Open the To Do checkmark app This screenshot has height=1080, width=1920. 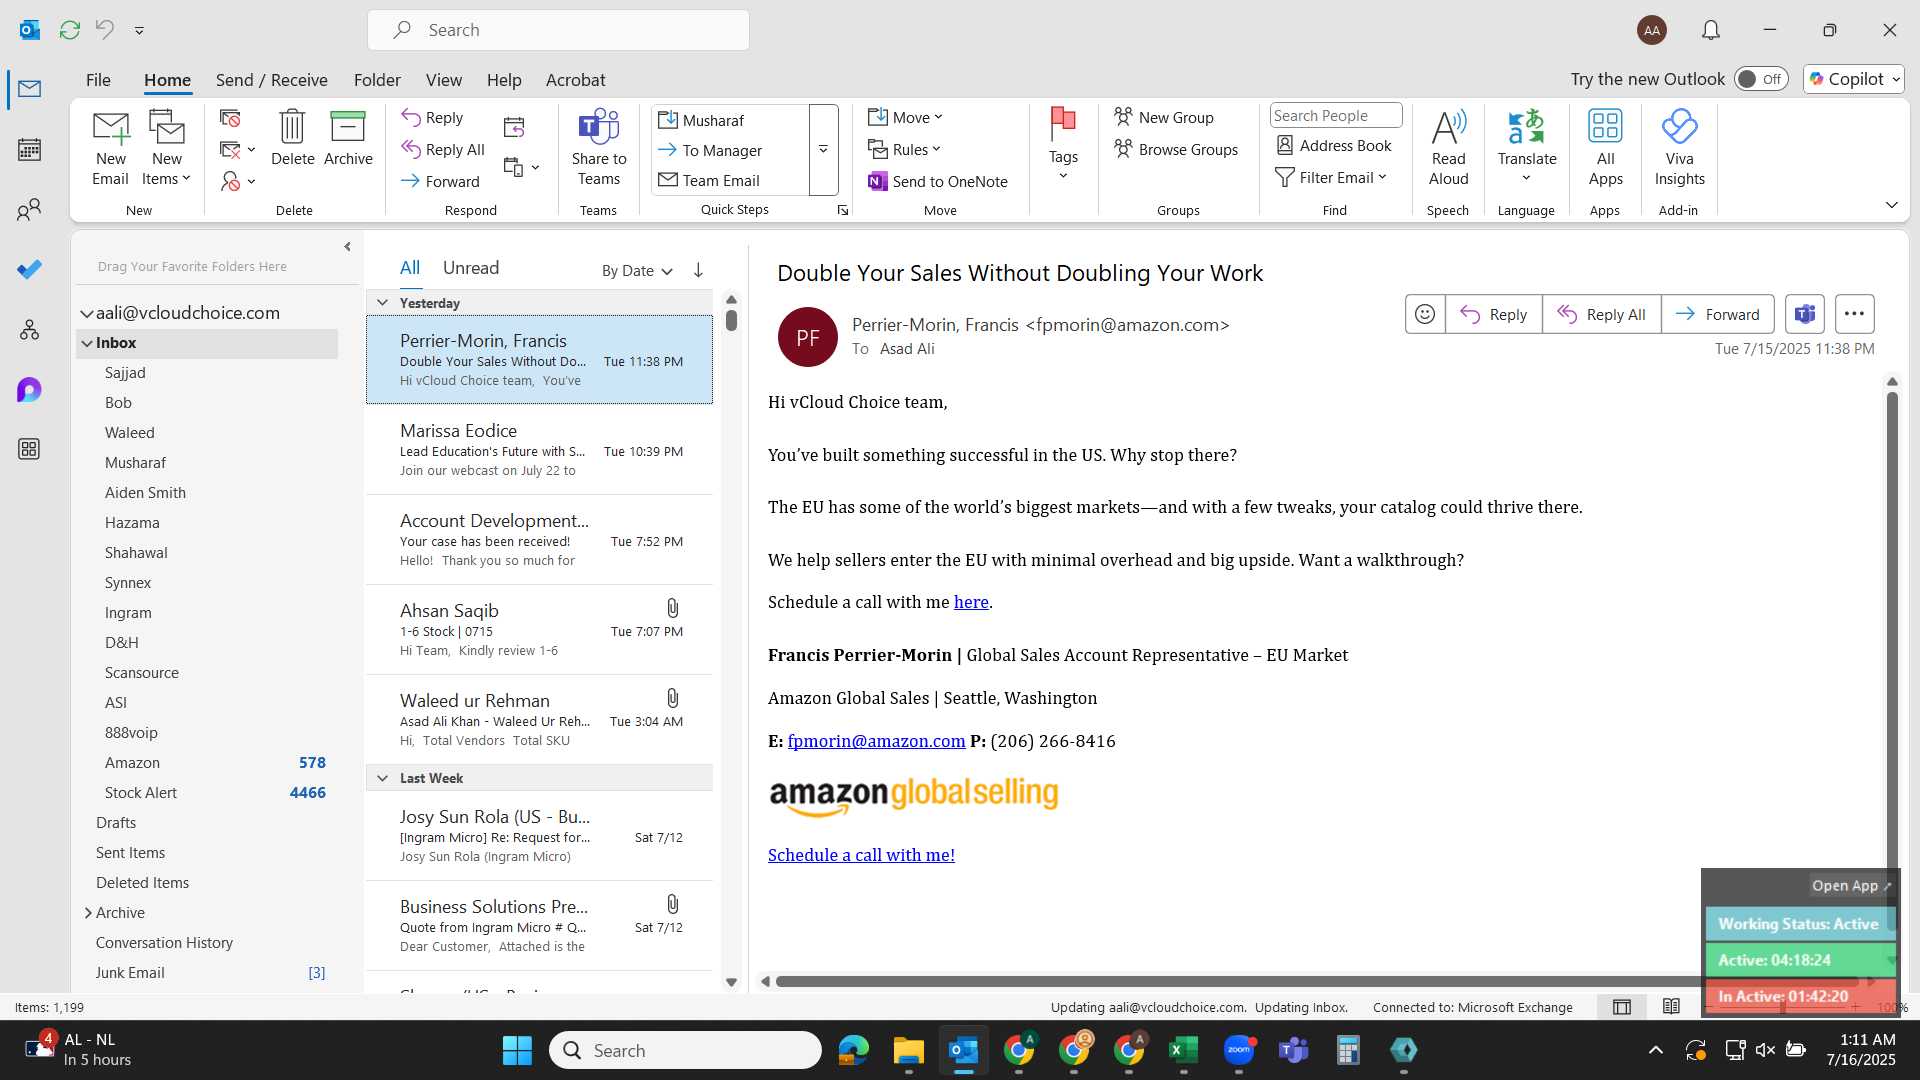click(29, 270)
